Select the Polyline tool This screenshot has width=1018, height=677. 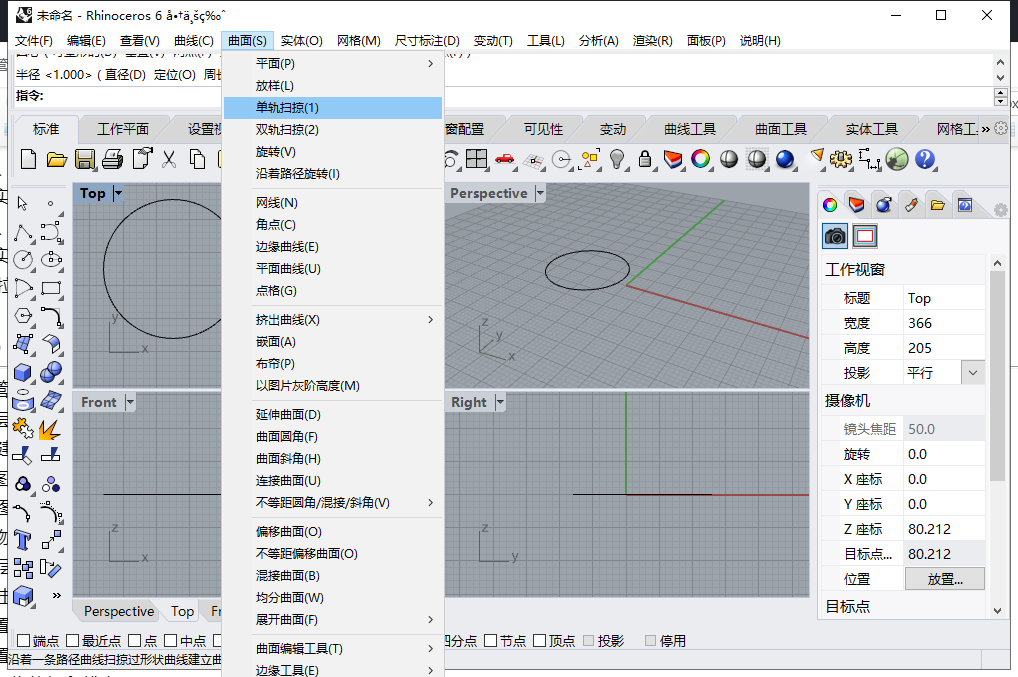(23, 233)
